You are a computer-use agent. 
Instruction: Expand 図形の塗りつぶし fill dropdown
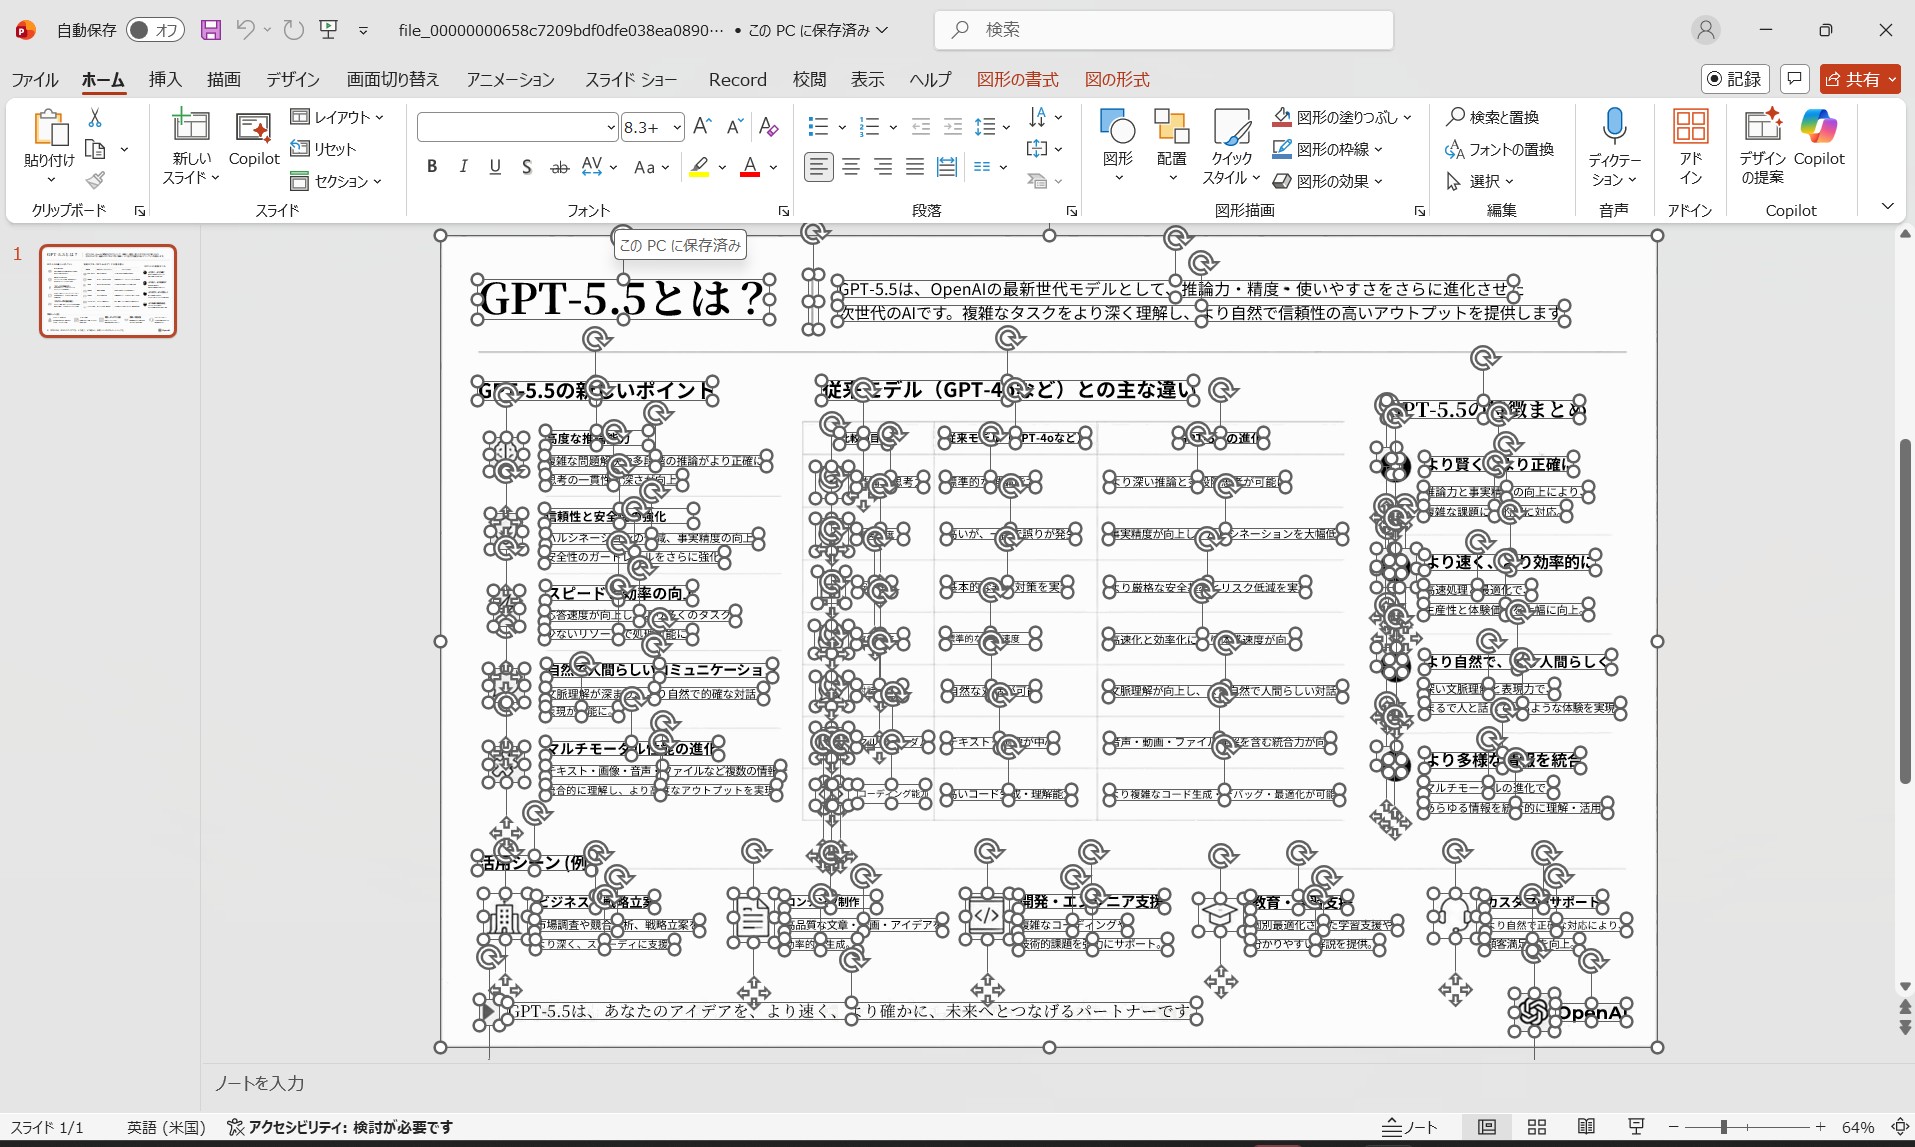point(1342,117)
